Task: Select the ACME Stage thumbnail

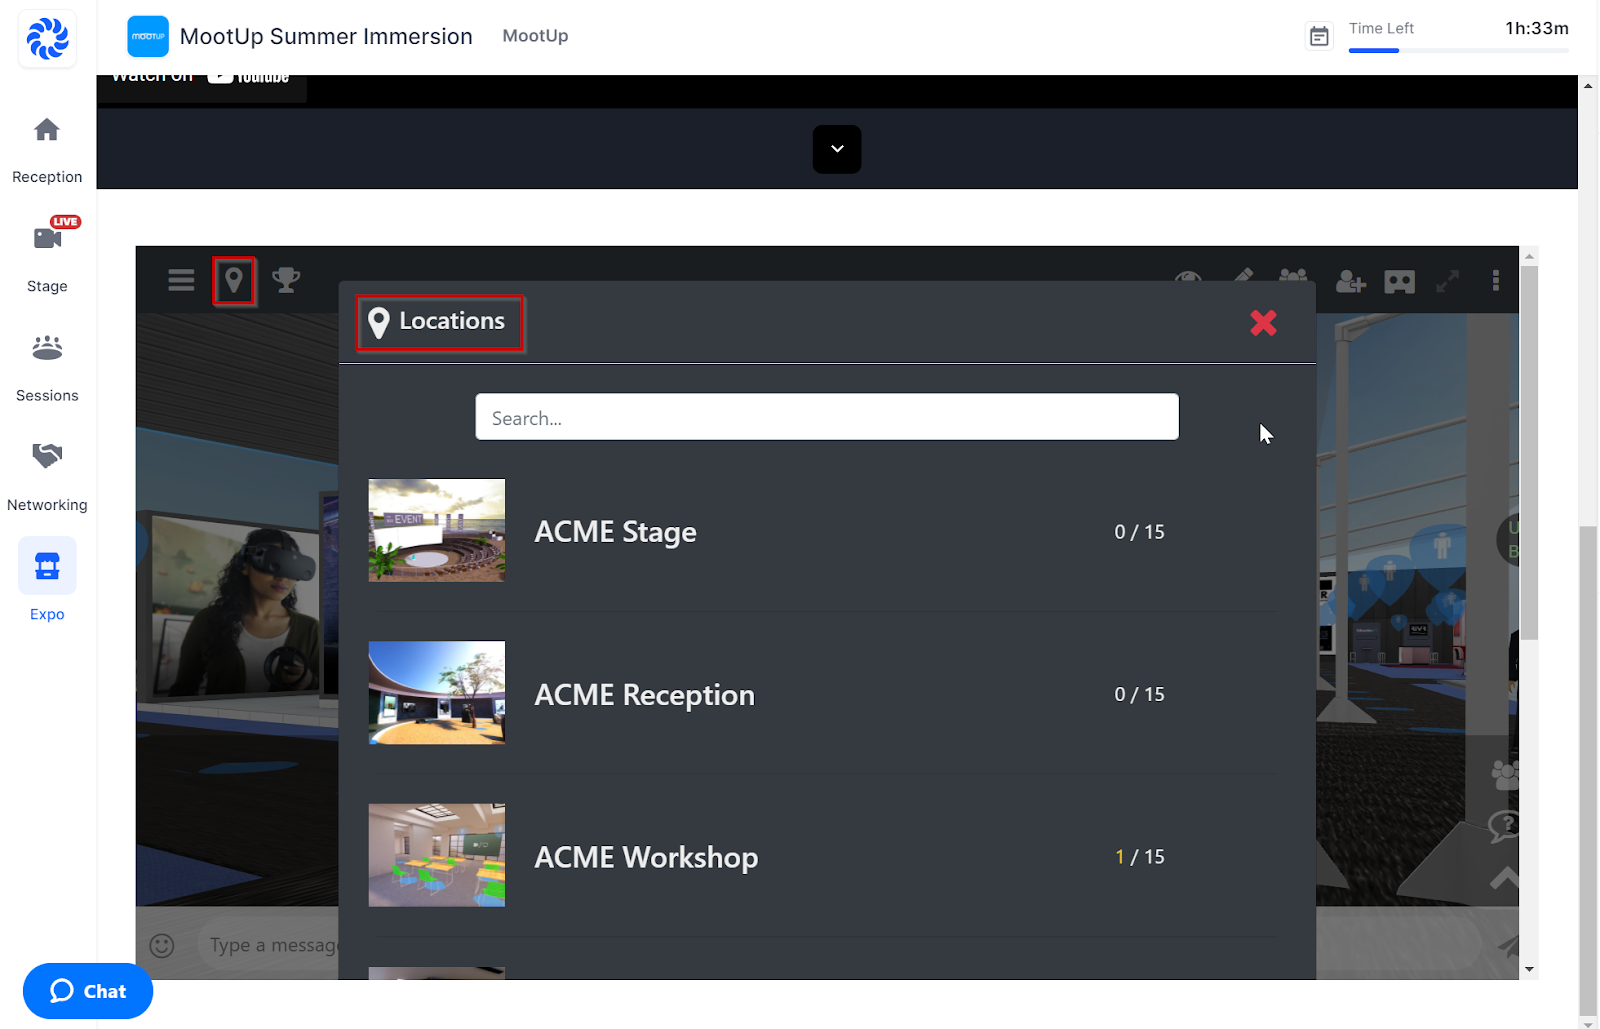Action: pyautogui.click(x=437, y=531)
